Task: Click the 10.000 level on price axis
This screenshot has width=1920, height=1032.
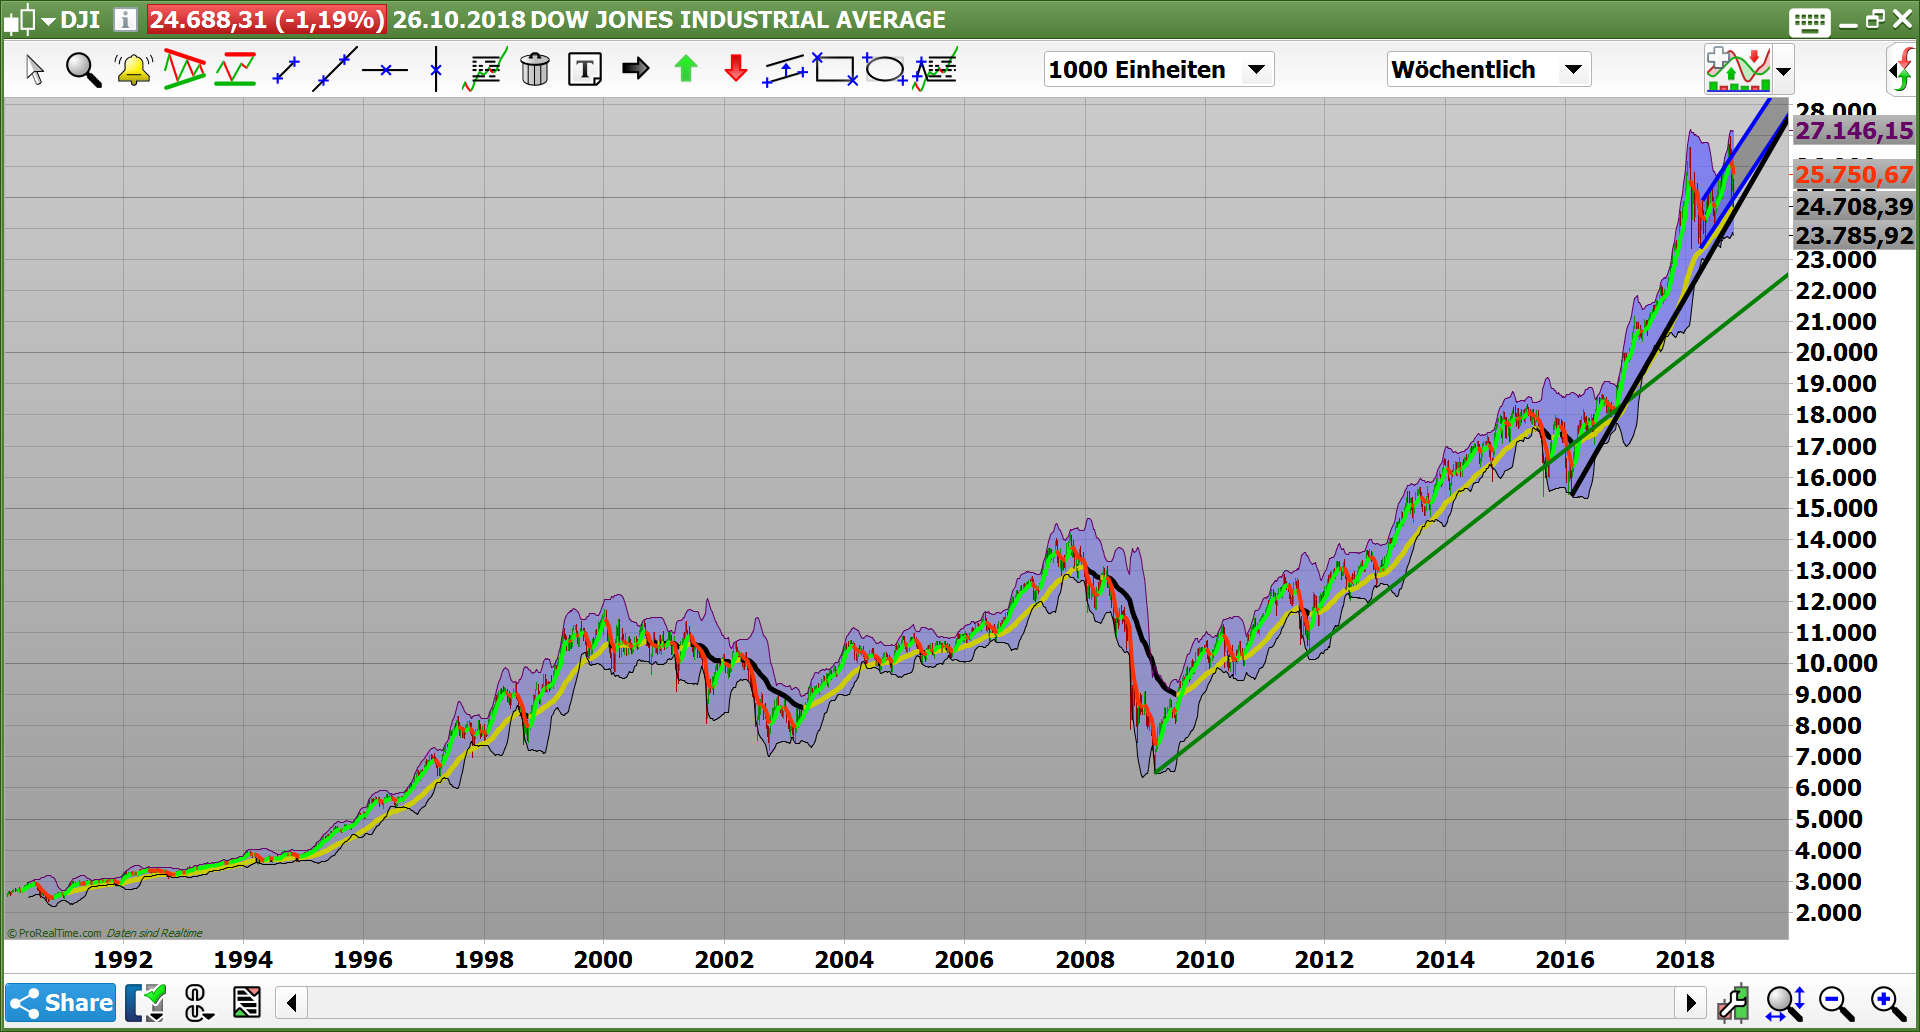Action: pyautogui.click(x=1836, y=663)
